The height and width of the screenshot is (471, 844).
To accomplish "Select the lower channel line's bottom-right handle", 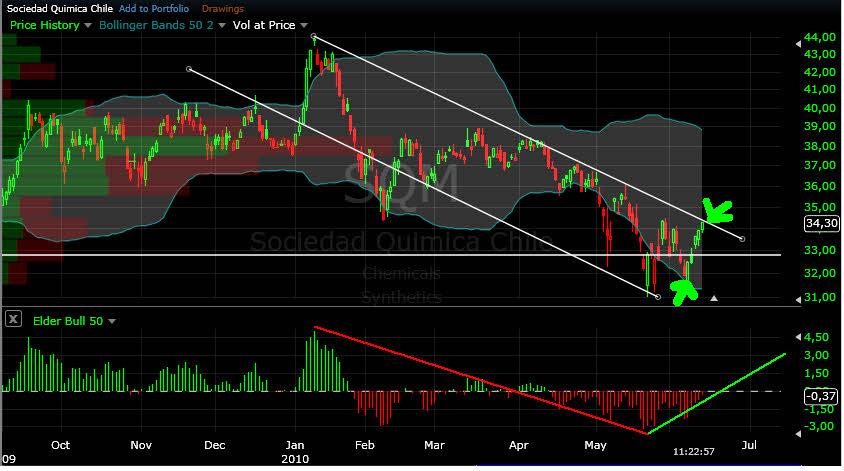I will click(658, 297).
